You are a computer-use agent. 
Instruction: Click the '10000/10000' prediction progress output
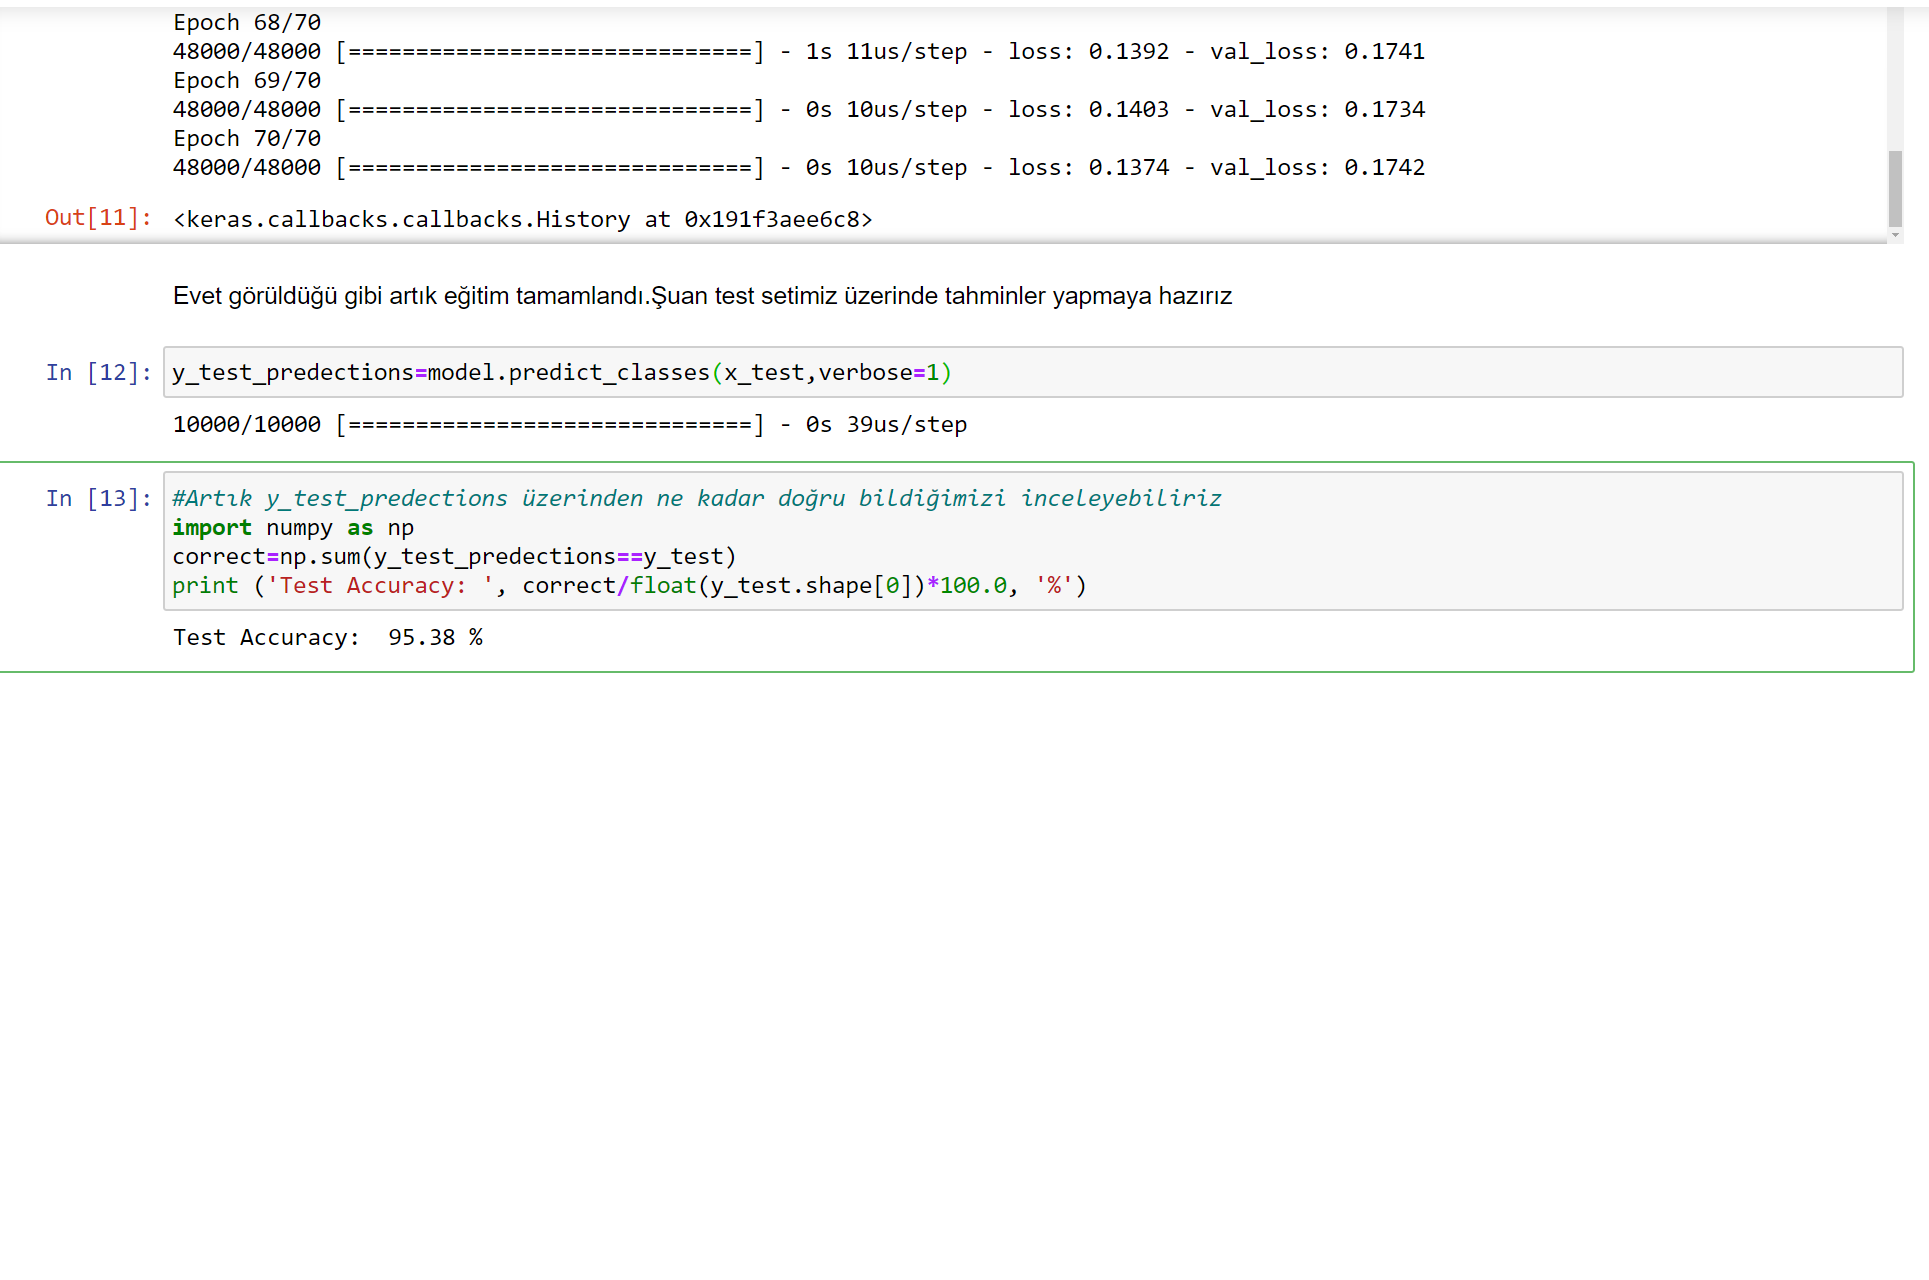(570, 424)
